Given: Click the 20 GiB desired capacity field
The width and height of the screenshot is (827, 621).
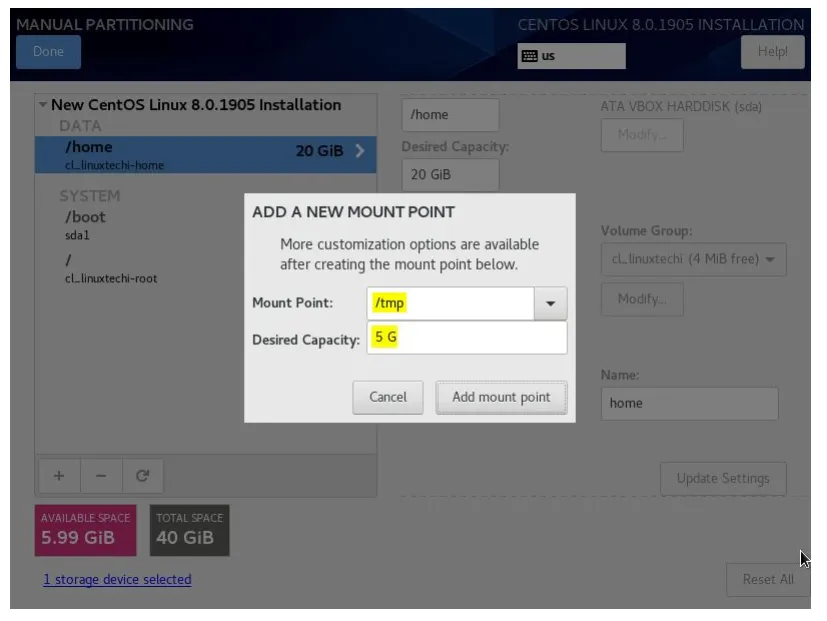Looking at the screenshot, I should (450, 175).
